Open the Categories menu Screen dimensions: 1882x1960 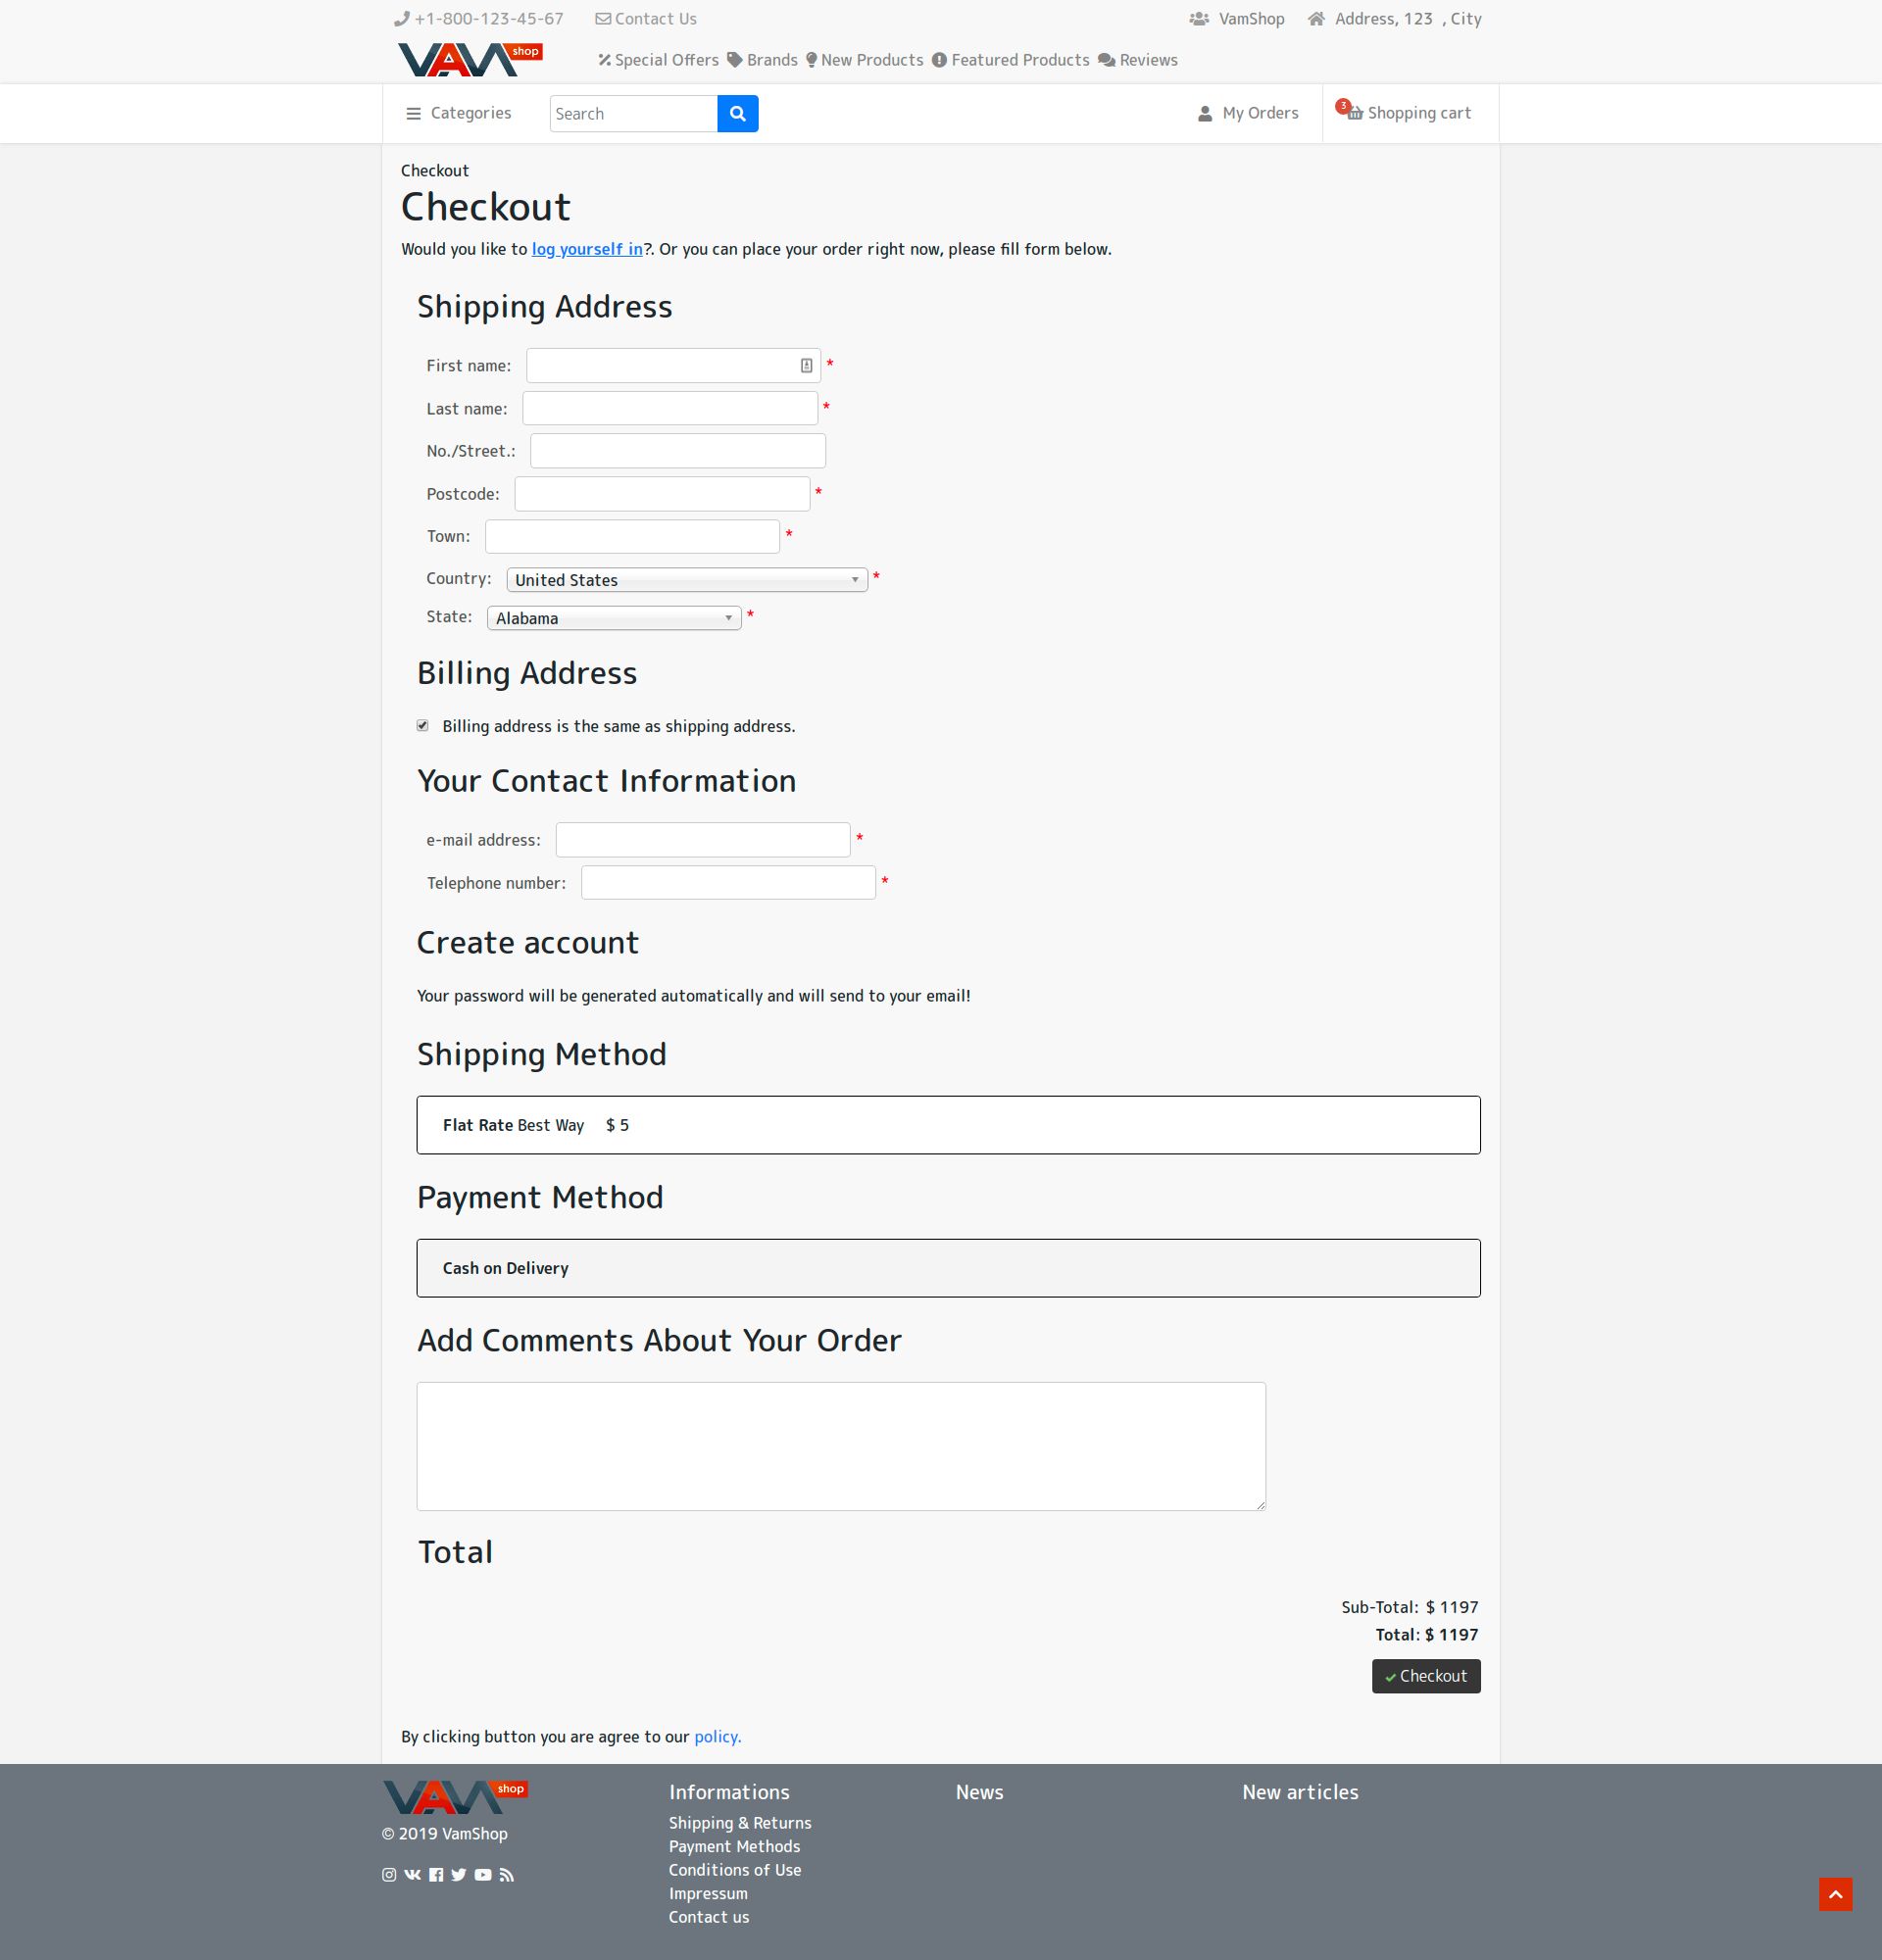click(x=459, y=114)
